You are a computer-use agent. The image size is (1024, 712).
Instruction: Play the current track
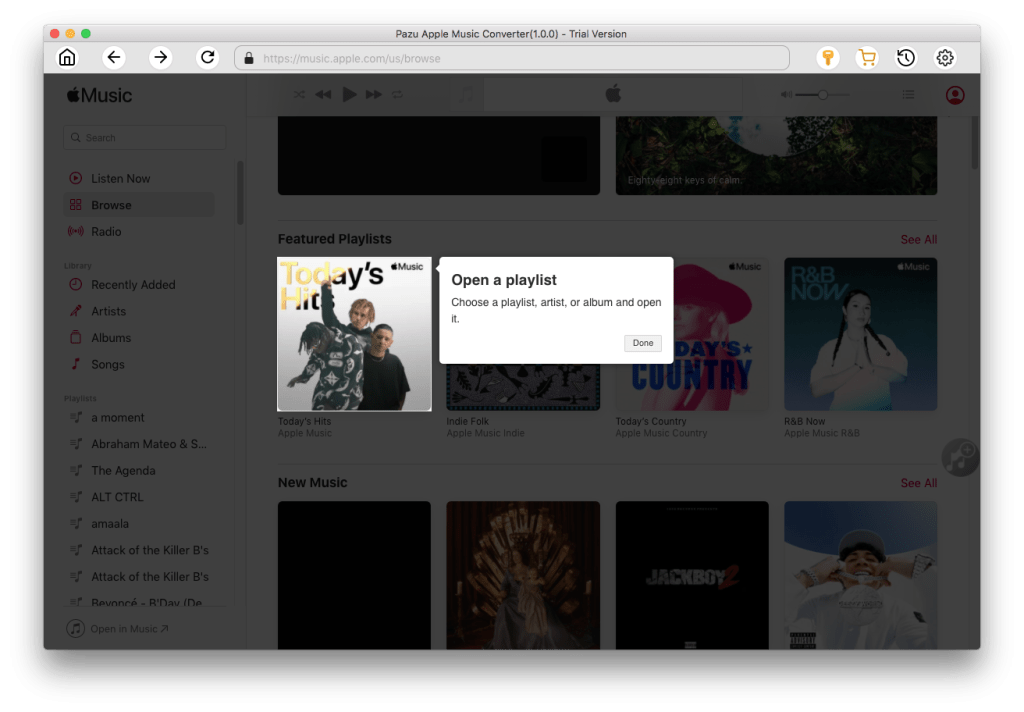349,95
